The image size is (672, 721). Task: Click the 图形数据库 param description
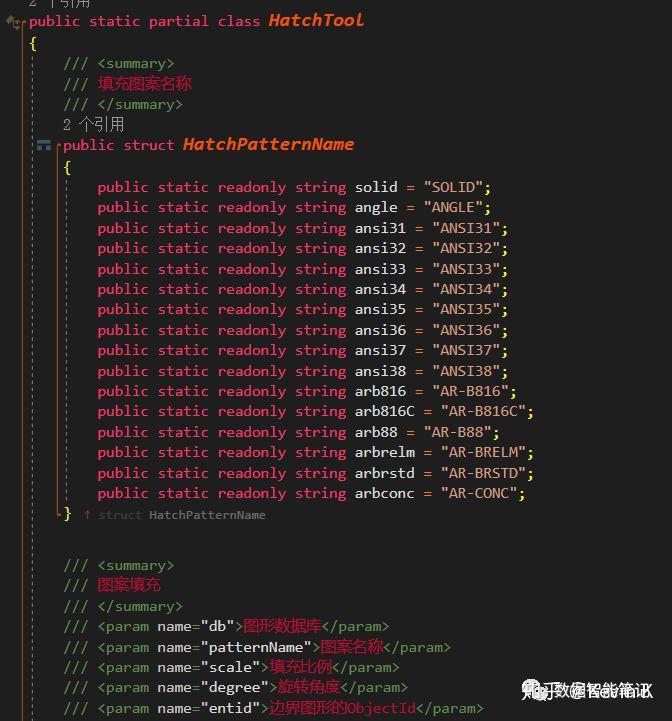click(282, 626)
